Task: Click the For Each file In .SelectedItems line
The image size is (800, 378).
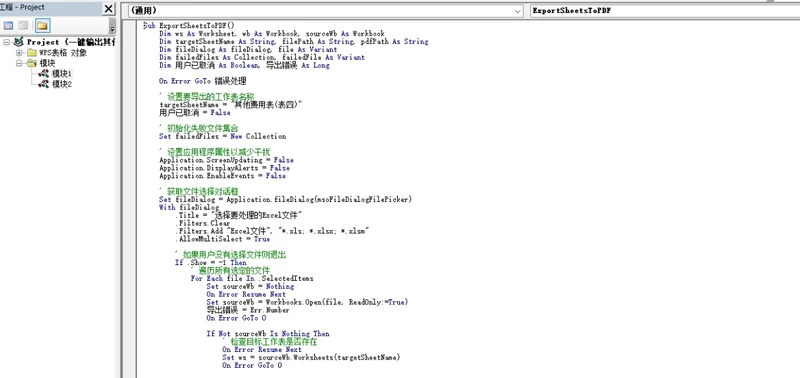Action: 252,279
